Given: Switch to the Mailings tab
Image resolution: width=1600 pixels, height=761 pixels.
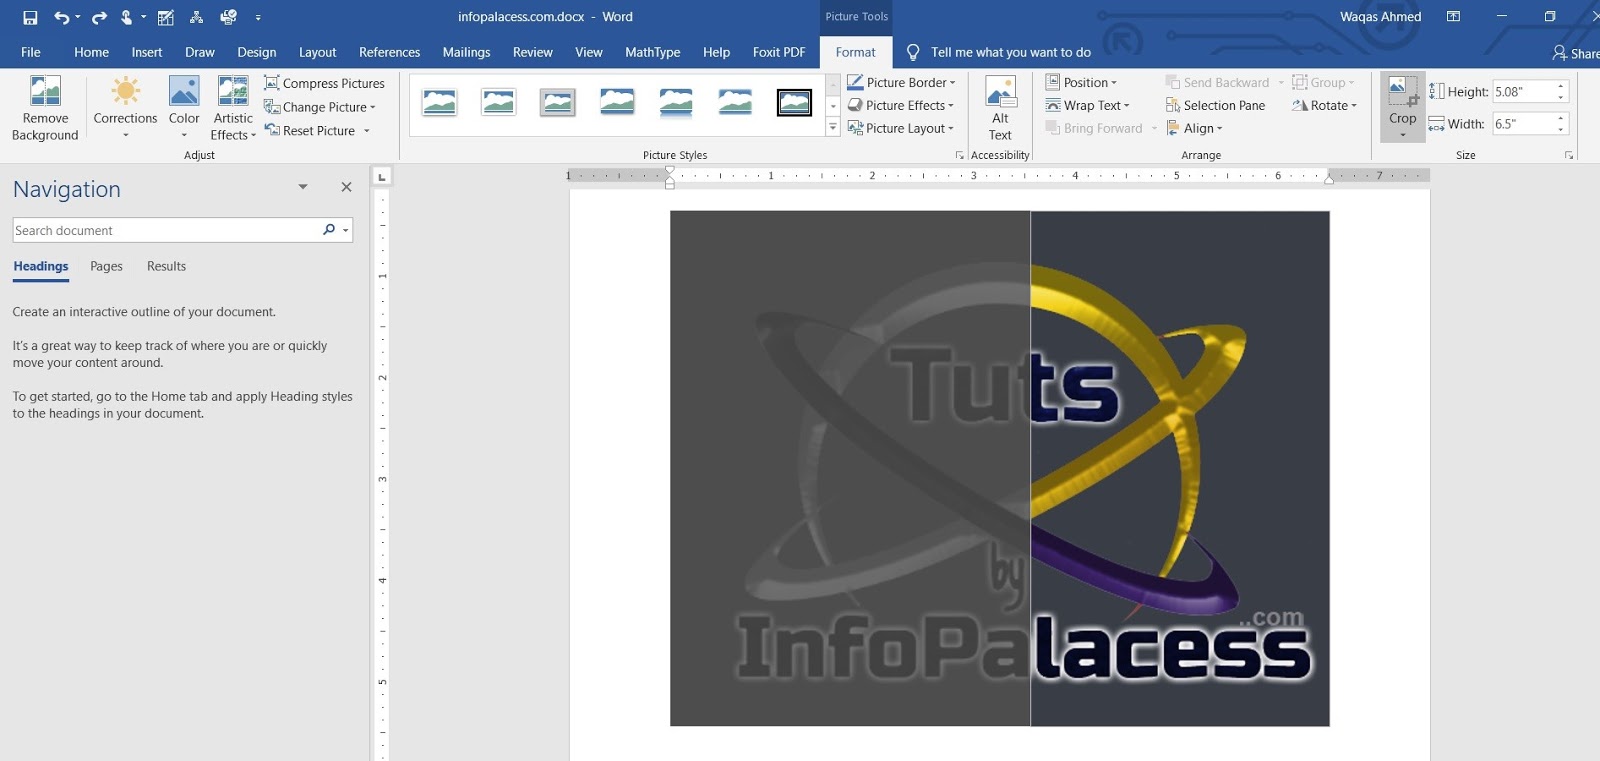Looking at the screenshot, I should (x=466, y=52).
